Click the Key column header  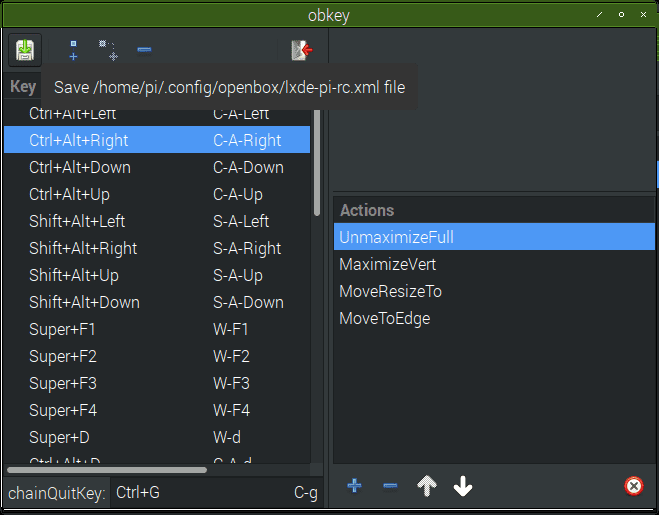click(23, 87)
